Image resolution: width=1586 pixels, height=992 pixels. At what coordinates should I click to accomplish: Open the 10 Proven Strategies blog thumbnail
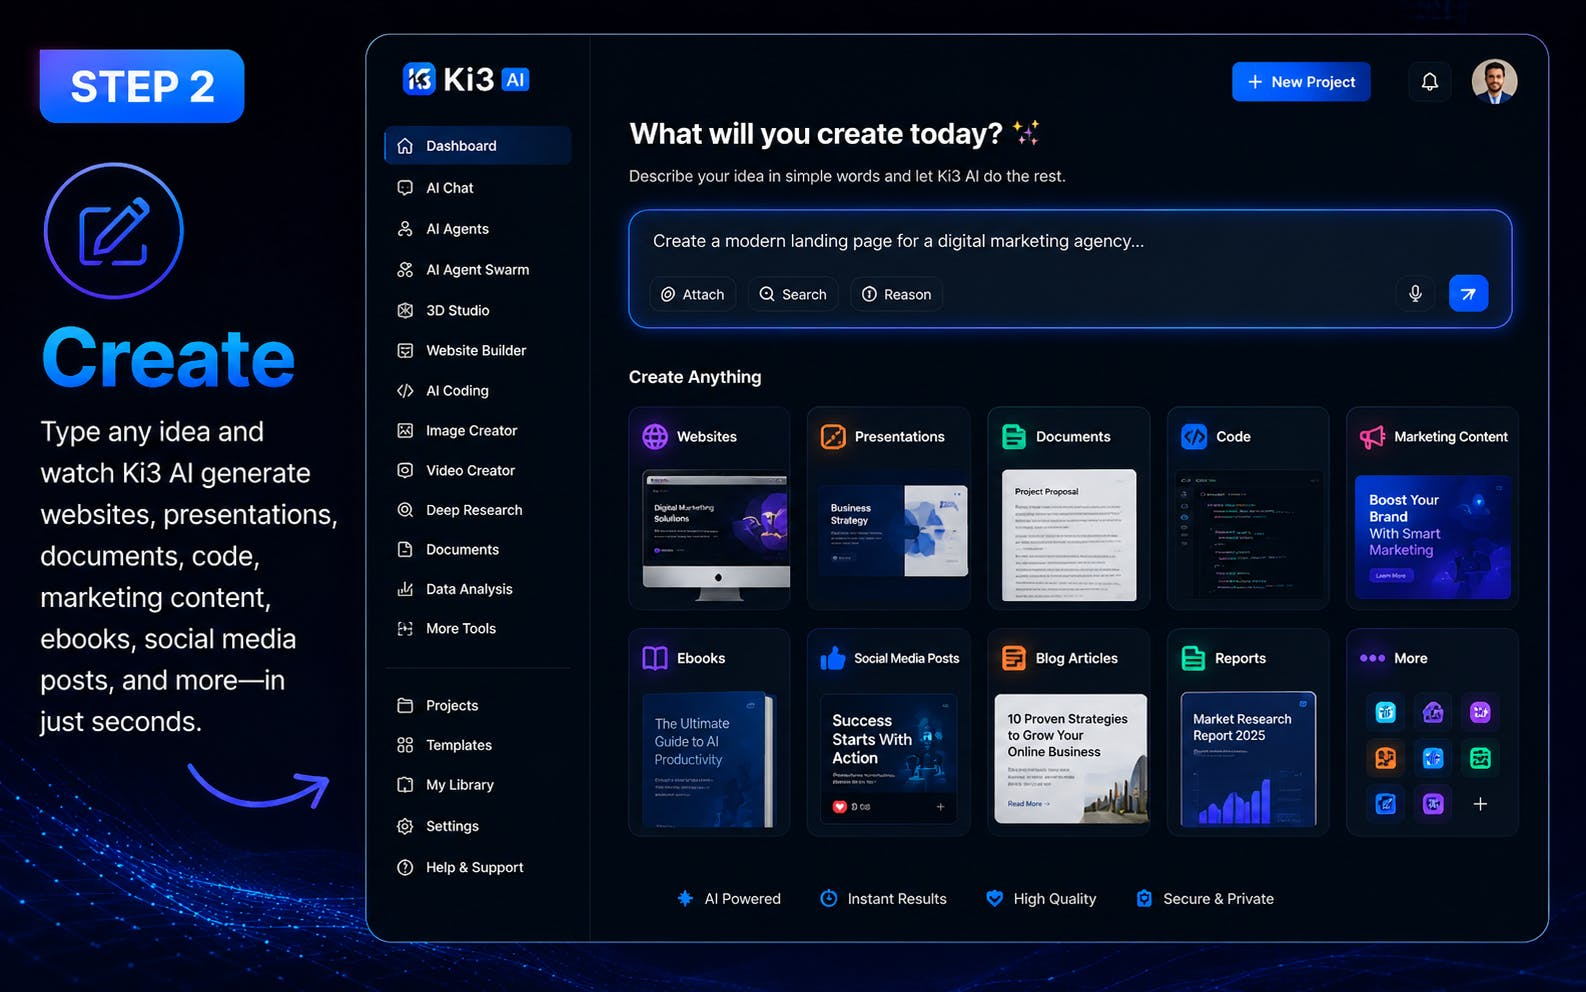(1070, 759)
